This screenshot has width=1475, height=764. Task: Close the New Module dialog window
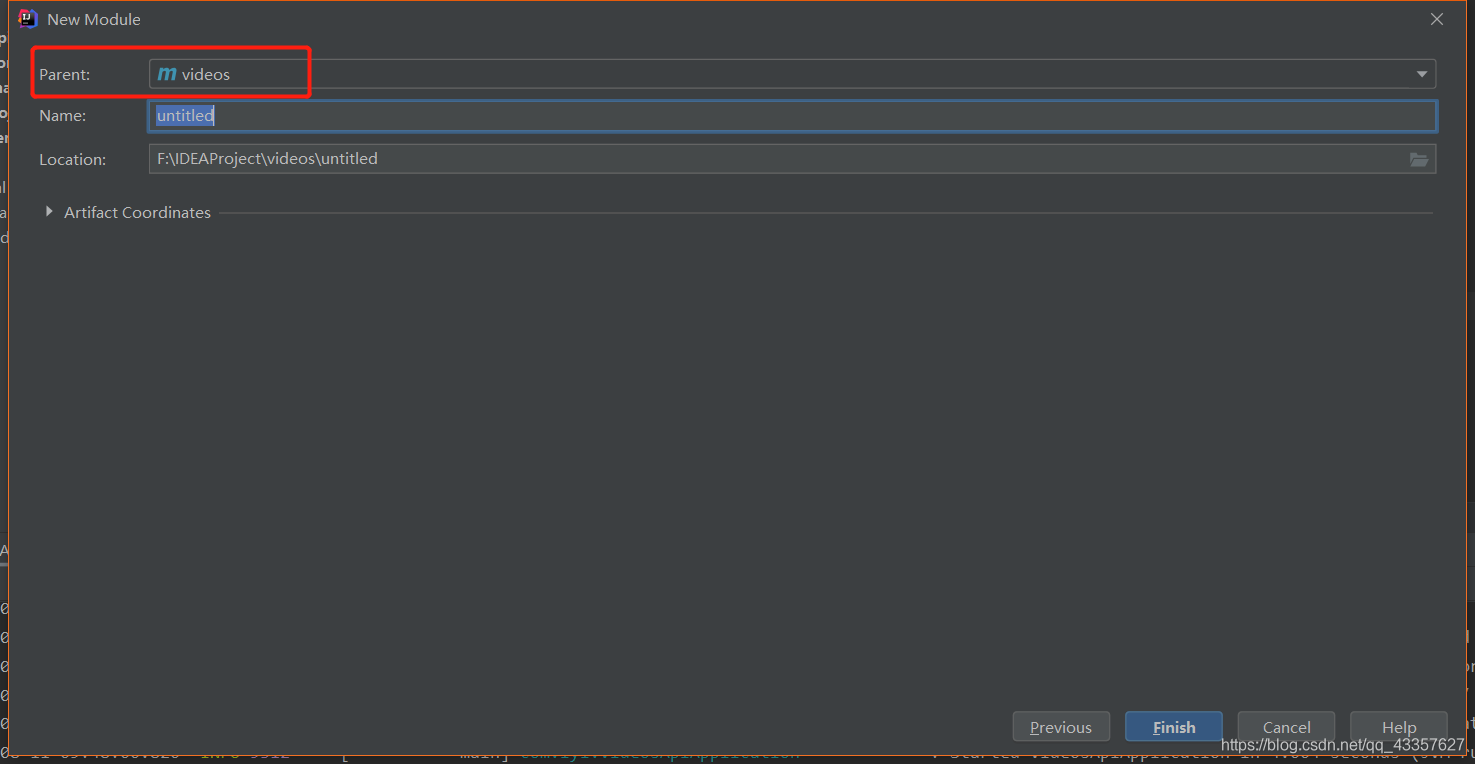point(1437,19)
